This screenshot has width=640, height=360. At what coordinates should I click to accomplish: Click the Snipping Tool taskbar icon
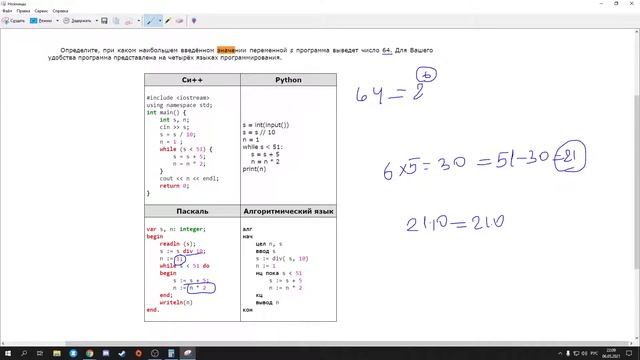click(x=187, y=353)
